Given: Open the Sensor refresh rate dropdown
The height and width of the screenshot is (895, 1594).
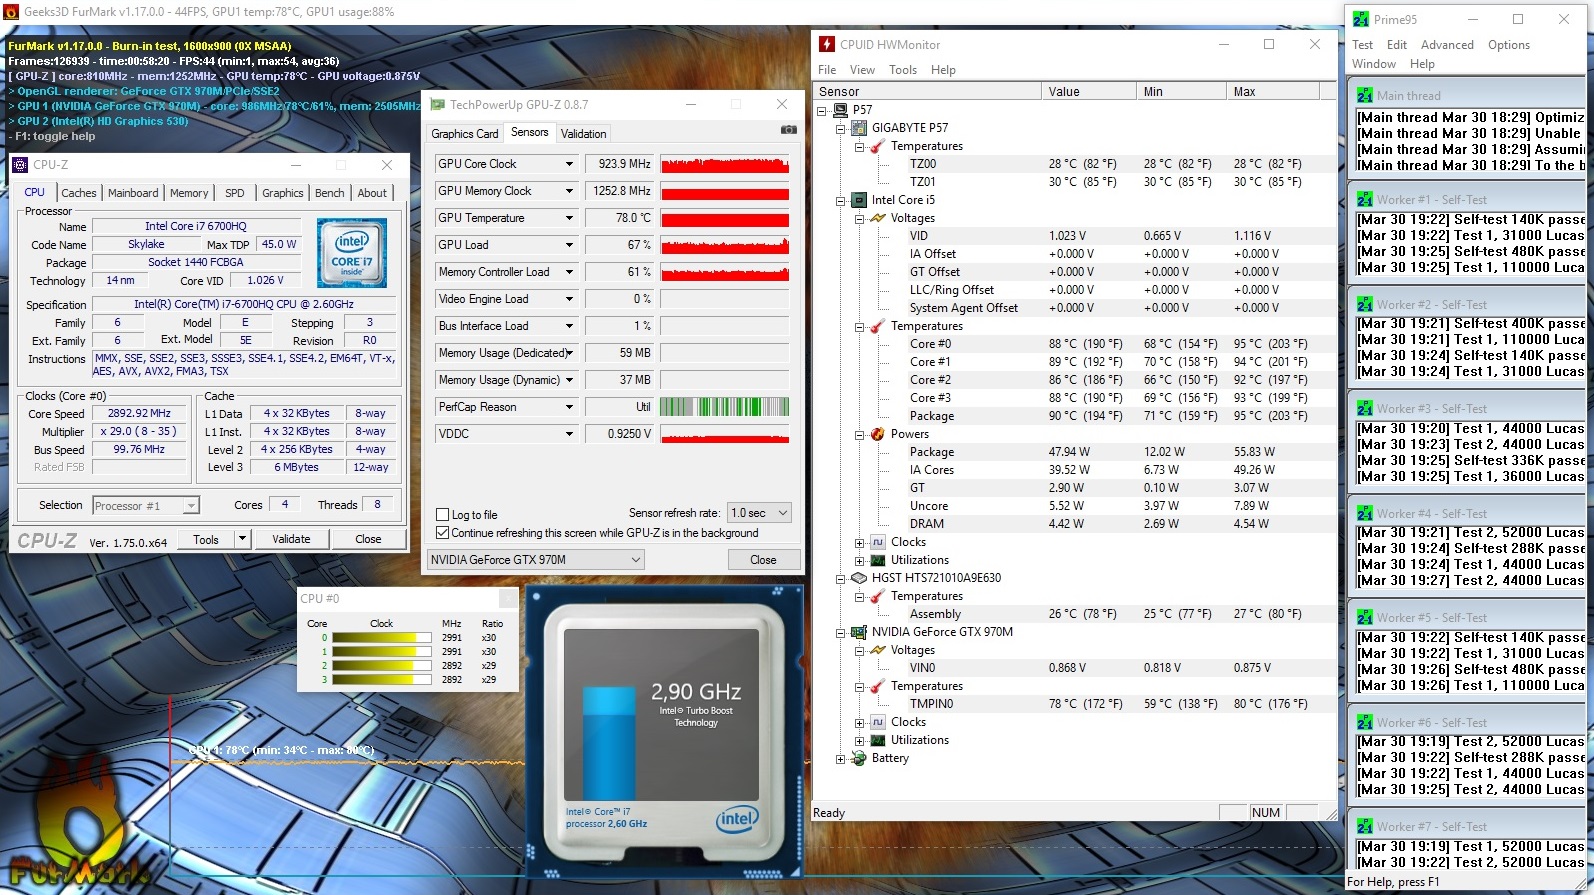Looking at the screenshot, I should (x=759, y=513).
